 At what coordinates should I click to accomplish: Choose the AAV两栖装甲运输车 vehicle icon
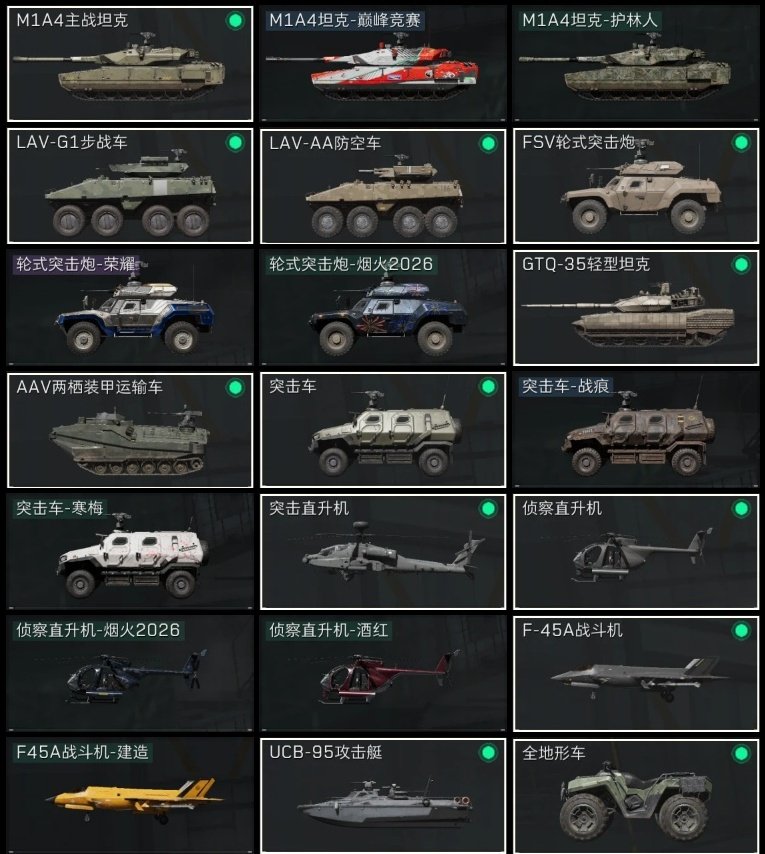tap(130, 442)
